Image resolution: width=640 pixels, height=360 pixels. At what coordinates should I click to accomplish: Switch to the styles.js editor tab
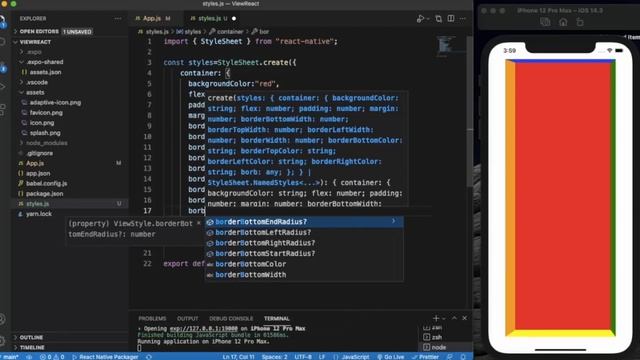pyautogui.click(x=213, y=18)
